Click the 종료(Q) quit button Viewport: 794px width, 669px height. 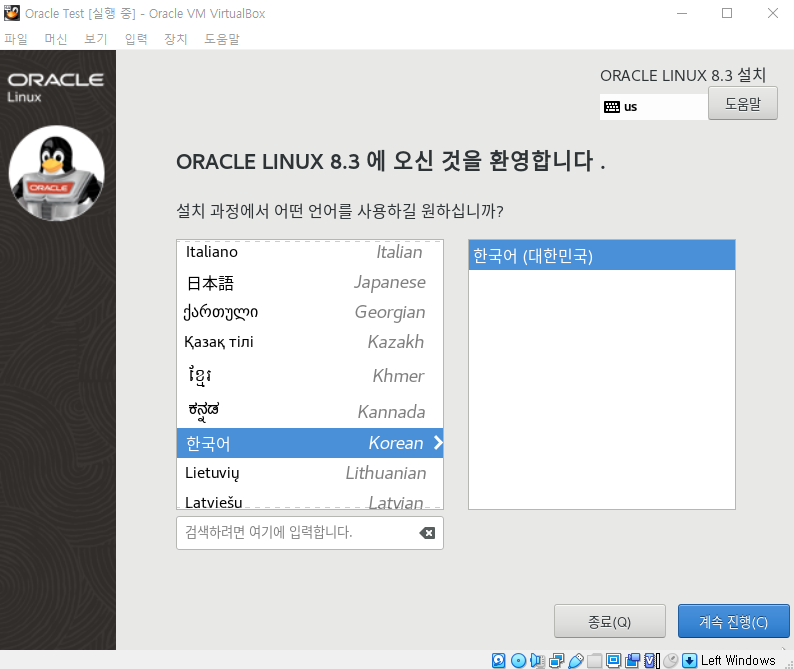click(610, 621)
